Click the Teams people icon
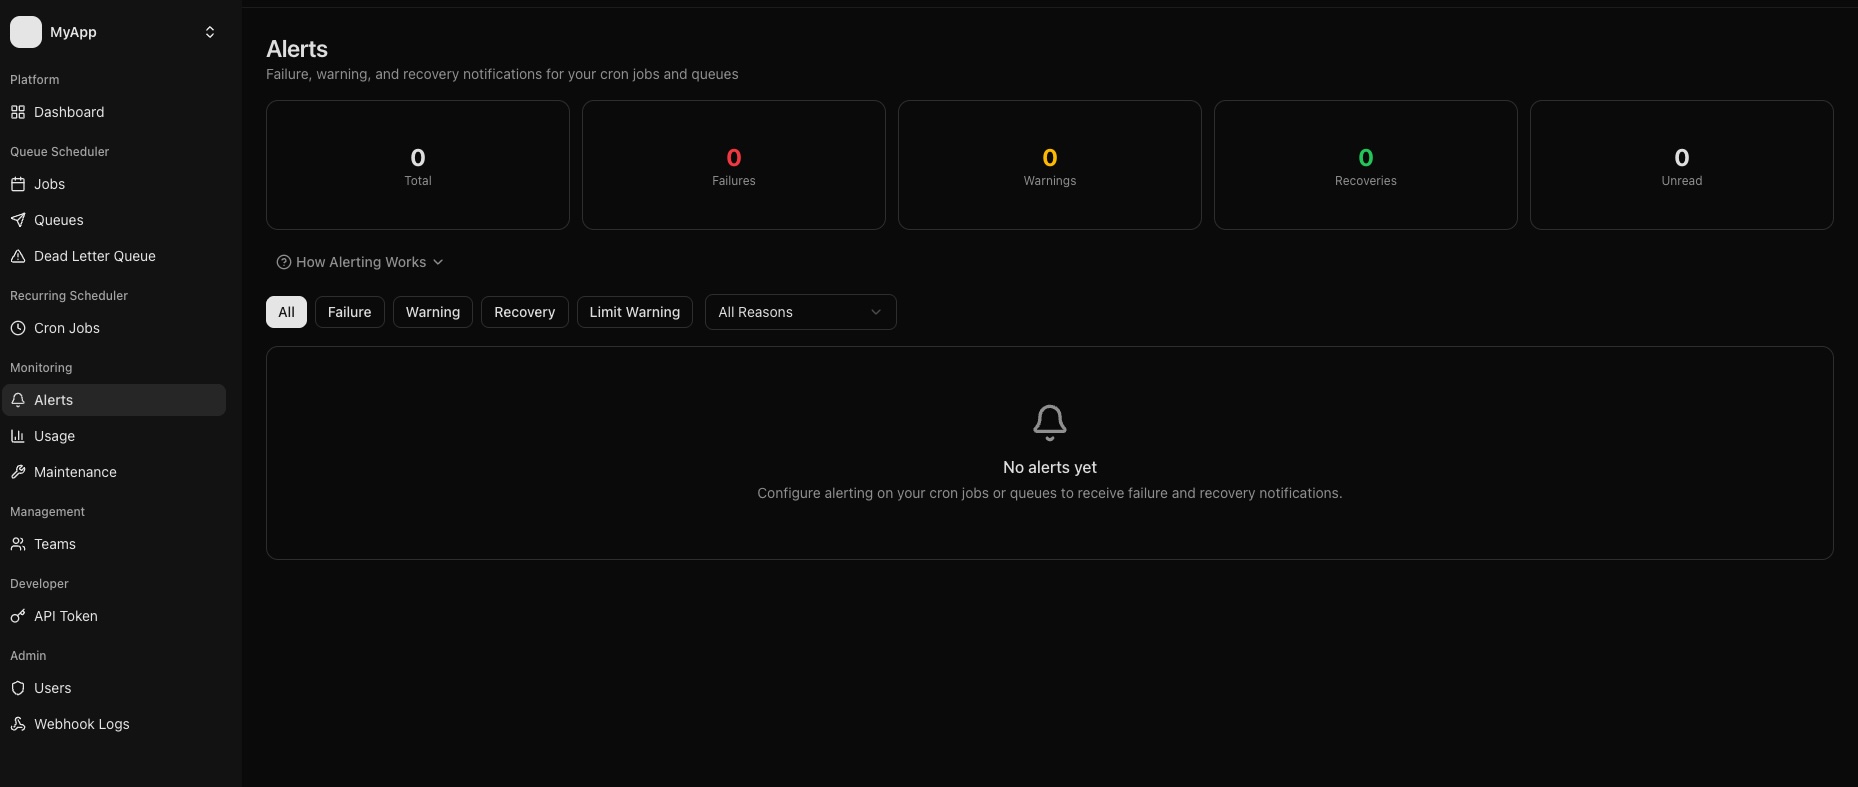 (x=18, y=544)
